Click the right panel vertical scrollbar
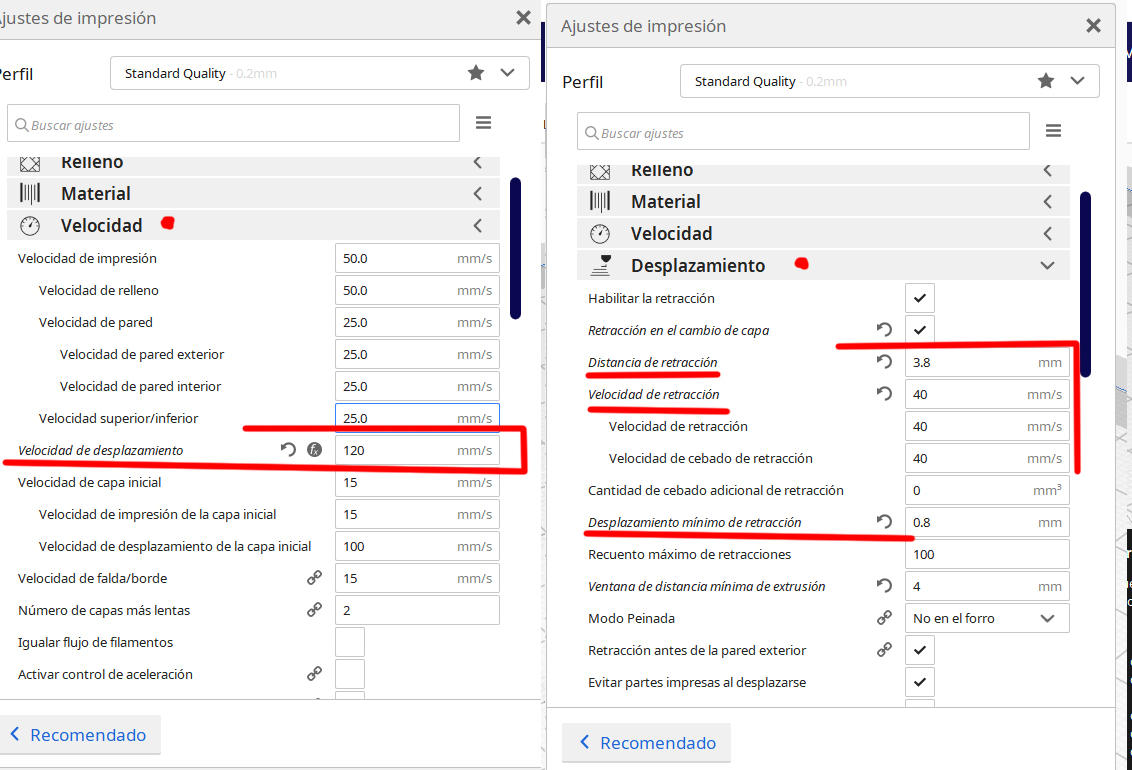Viewport: 1132px width, 770px height. point(1085,284)
